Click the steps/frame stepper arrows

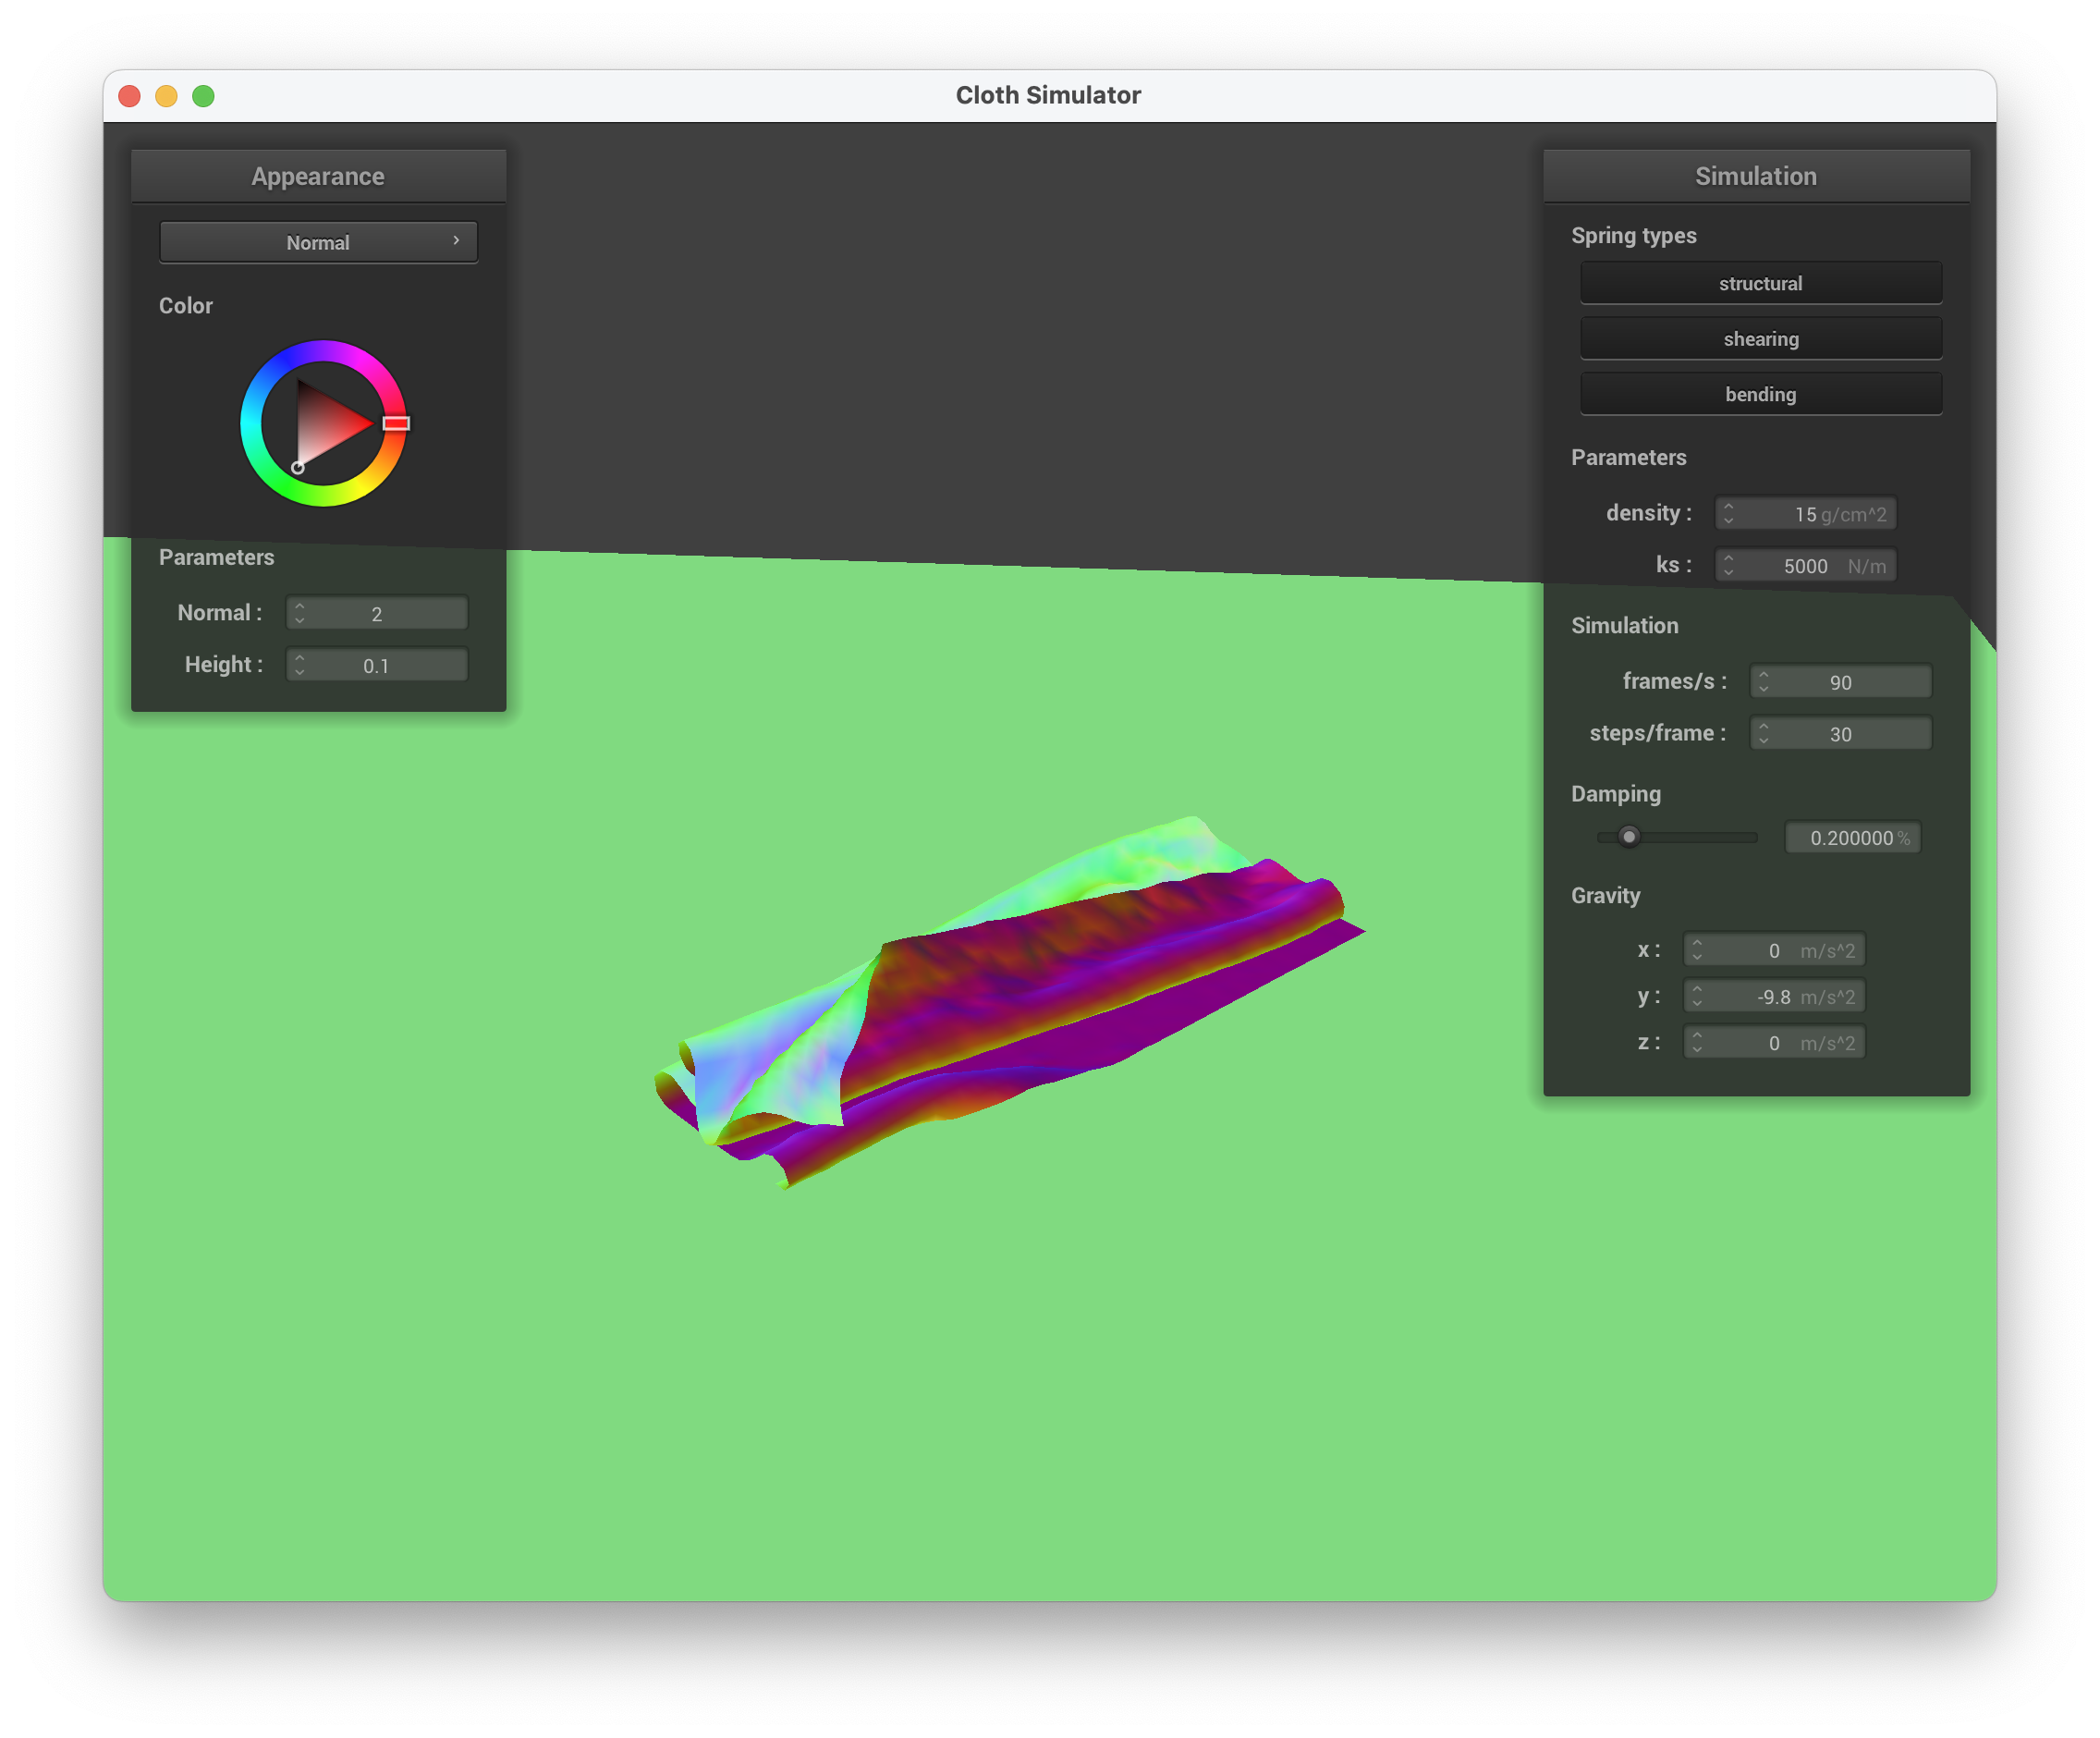[x=1763, y=734]
